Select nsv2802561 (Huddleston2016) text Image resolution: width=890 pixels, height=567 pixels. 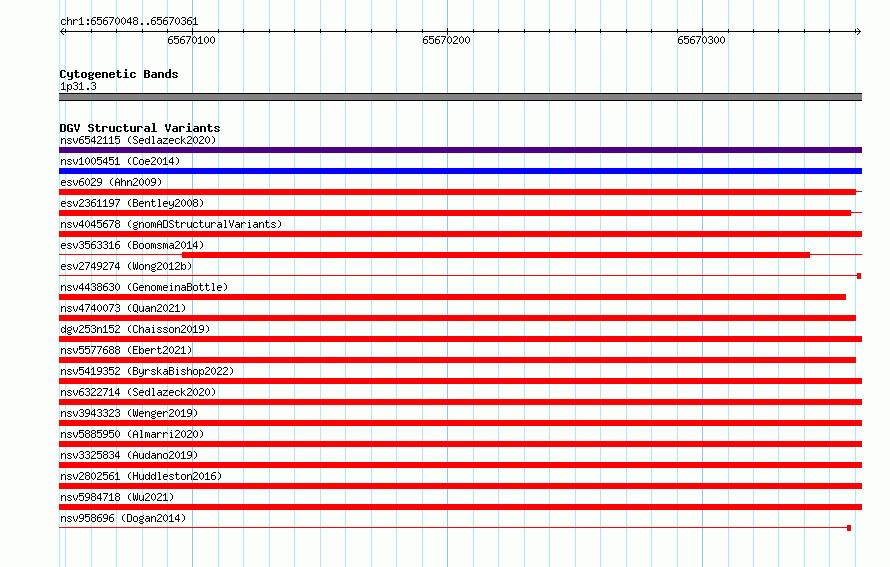point(141,476)
